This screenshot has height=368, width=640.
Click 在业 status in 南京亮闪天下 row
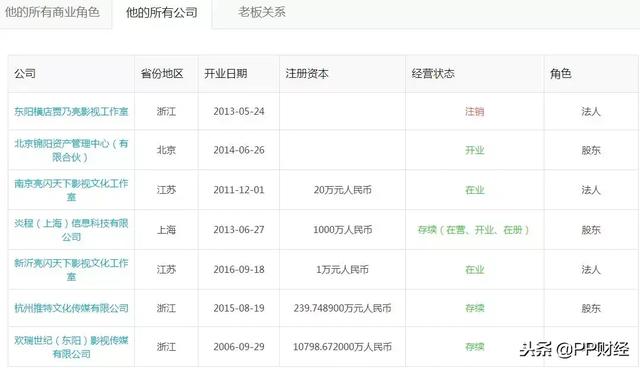tap(475, 190)
